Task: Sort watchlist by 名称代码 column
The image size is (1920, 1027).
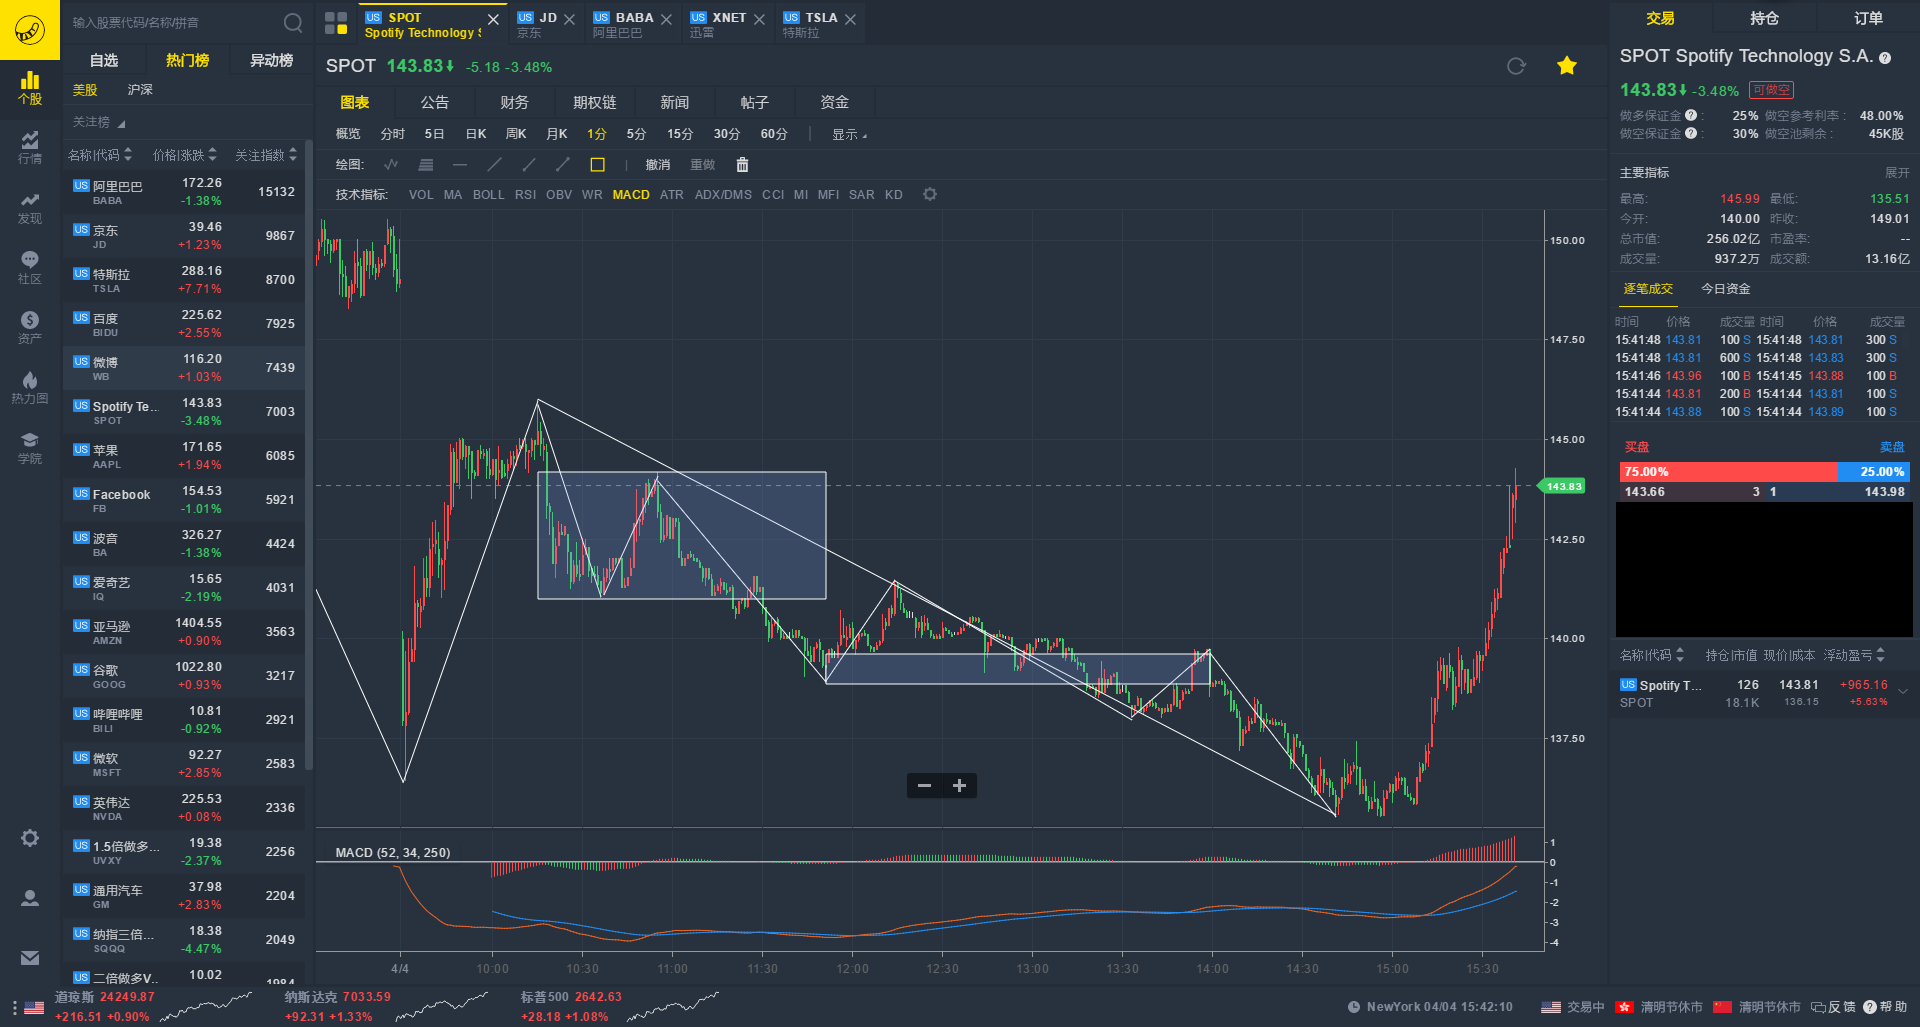Action: pyautogui.click(x=100, y=155)
